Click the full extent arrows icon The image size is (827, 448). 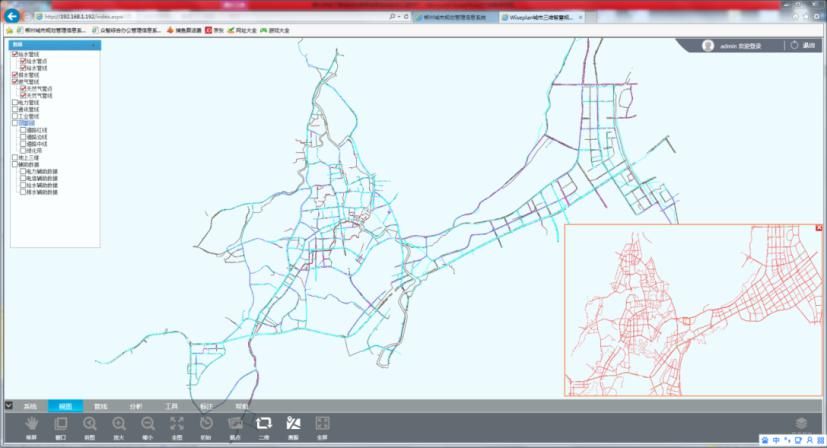[176, 425]
